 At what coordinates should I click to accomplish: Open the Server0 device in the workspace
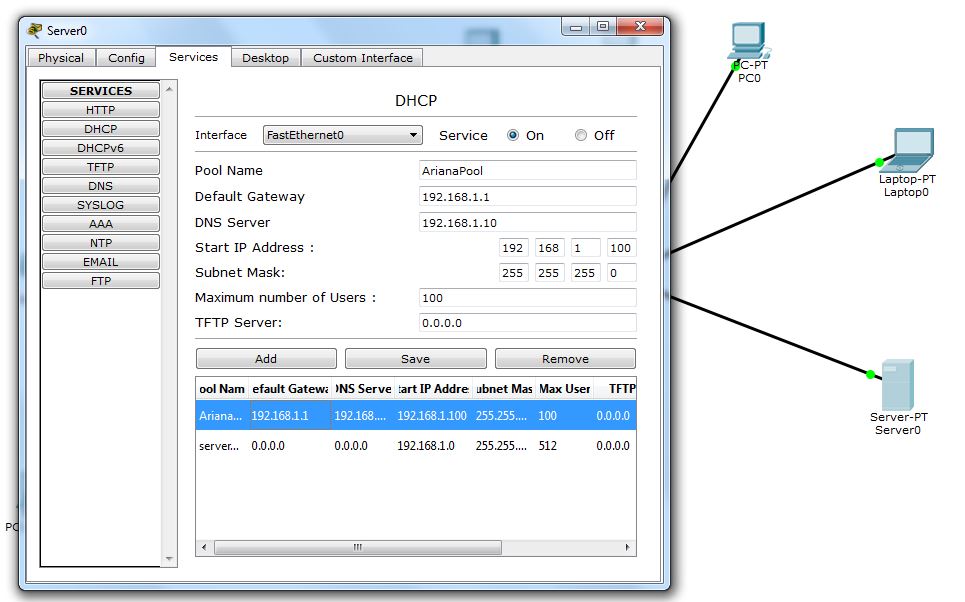896,385
